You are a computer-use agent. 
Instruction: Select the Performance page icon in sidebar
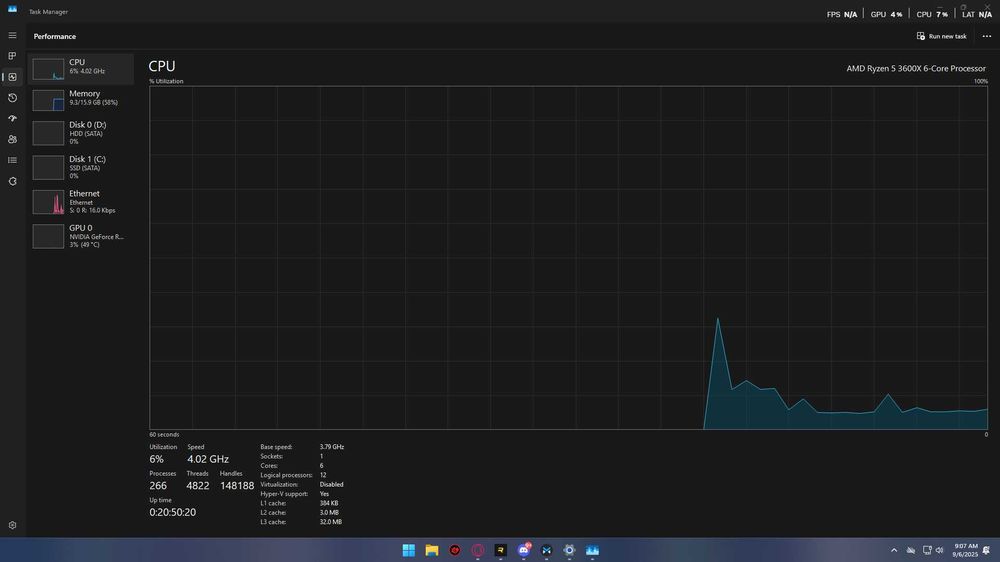[12, 77]
